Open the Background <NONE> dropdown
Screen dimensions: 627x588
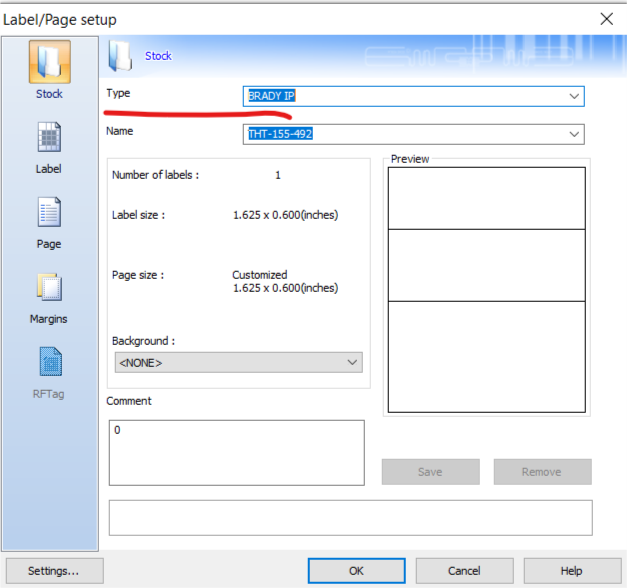pos(238,363)
